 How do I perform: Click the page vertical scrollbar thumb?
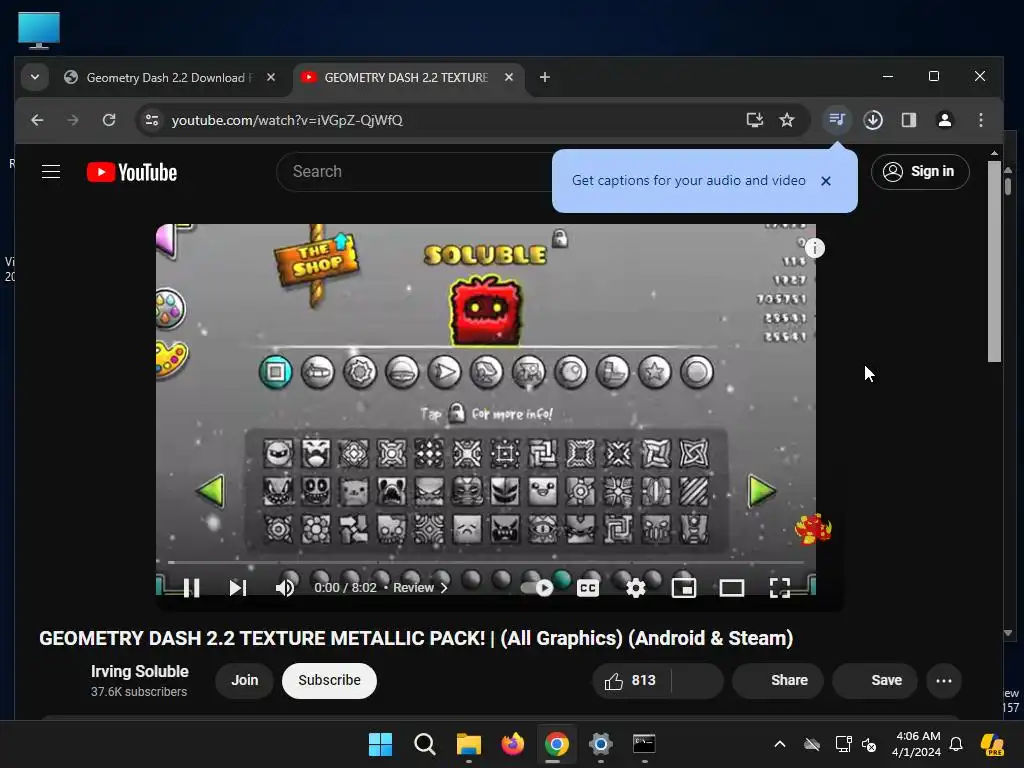(994, 261)
